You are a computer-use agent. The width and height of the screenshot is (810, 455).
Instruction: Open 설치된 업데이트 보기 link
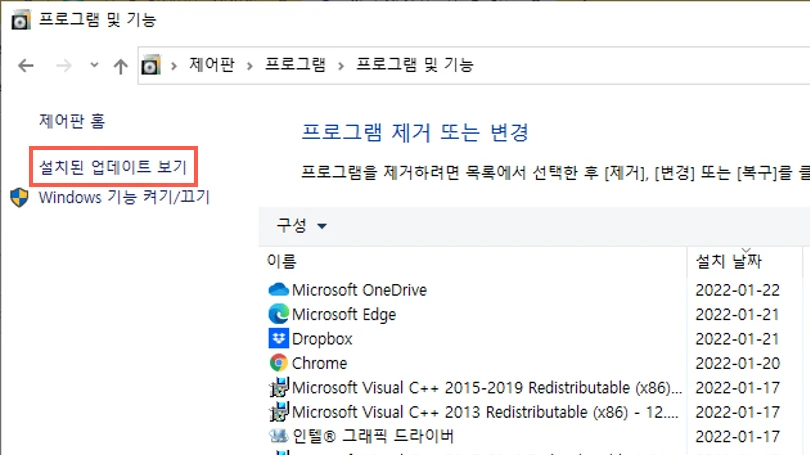pos(113,167)
